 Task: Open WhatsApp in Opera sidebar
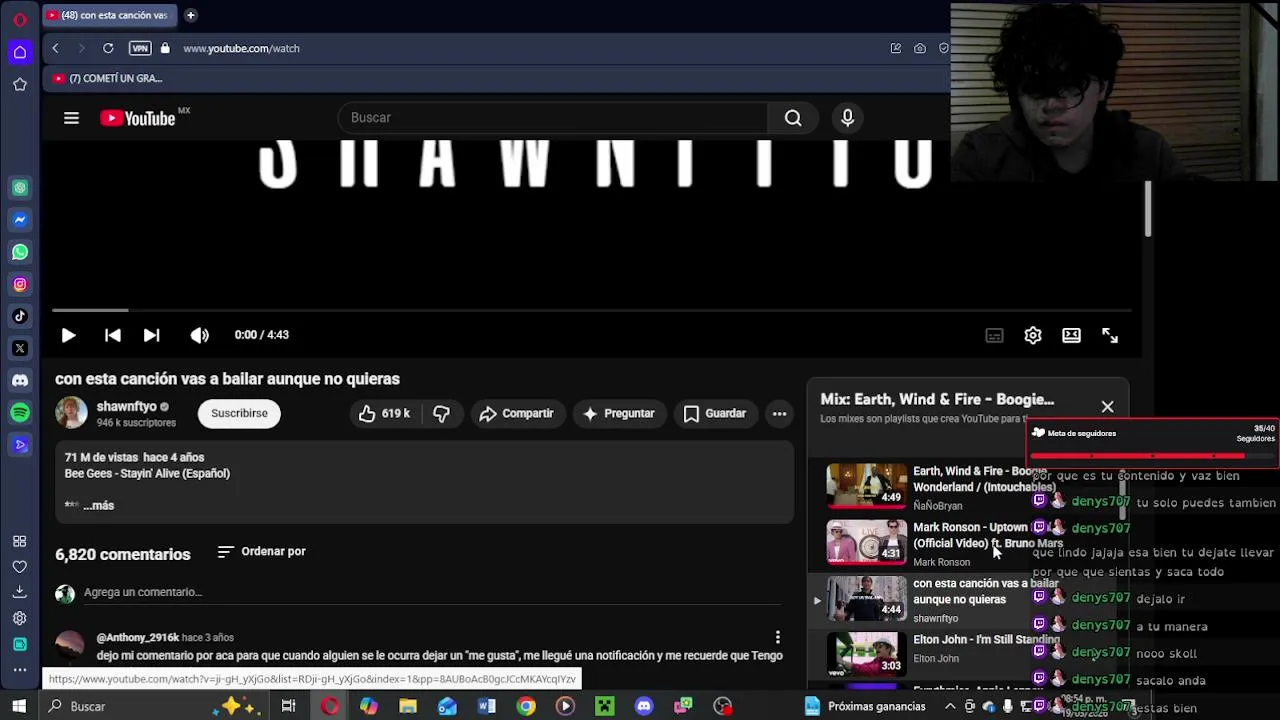[20, 252]
